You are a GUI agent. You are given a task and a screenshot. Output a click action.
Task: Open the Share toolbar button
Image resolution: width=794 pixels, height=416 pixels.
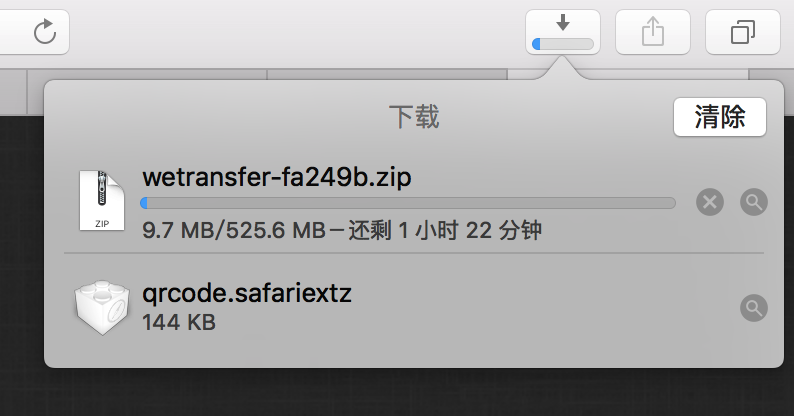[x=652, y=32]
